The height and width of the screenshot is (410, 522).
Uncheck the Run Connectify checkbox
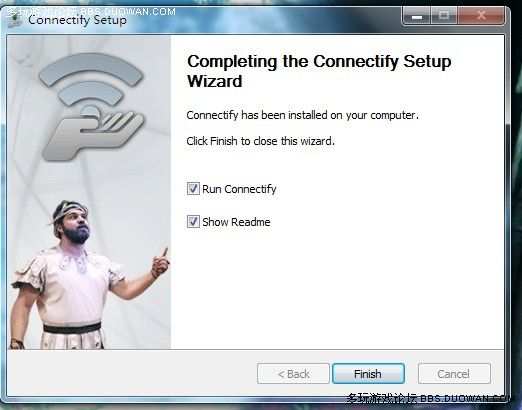[x=193, y=188]
